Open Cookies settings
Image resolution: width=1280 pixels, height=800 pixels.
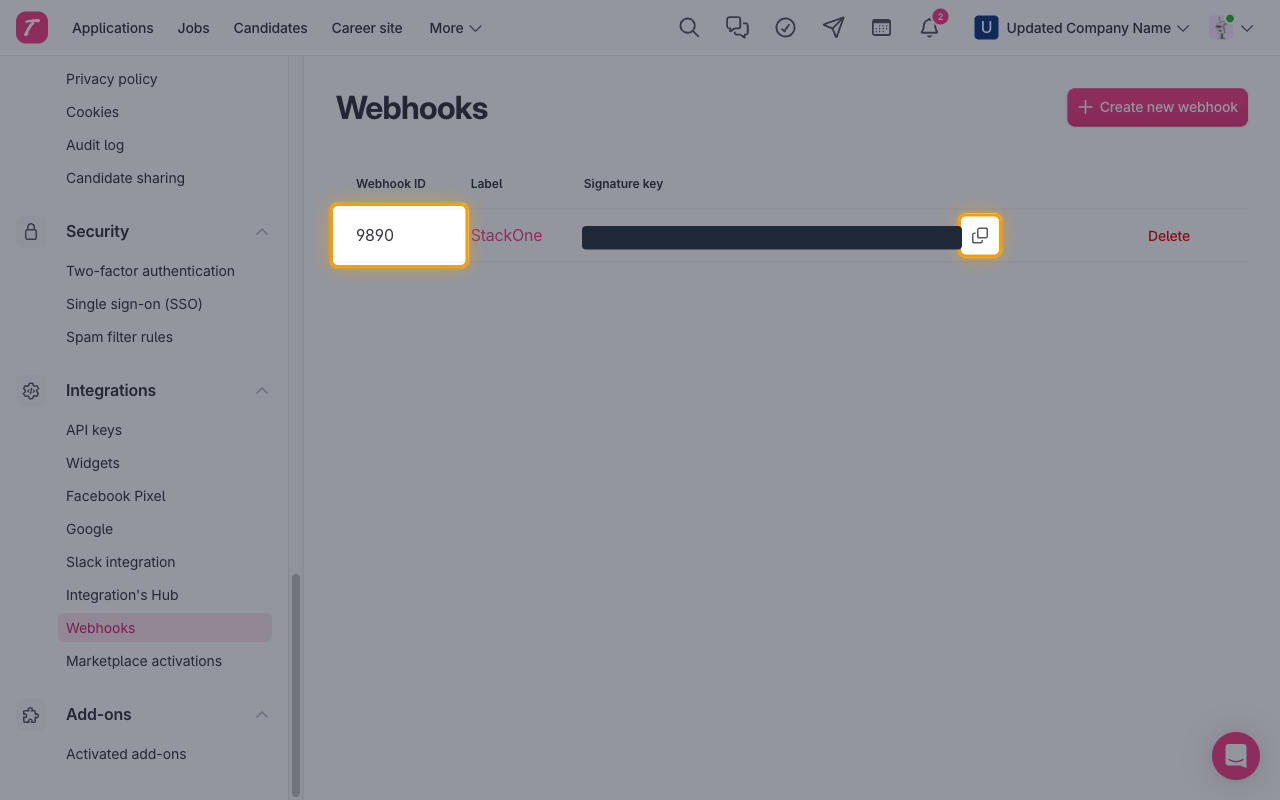(92, 112)
